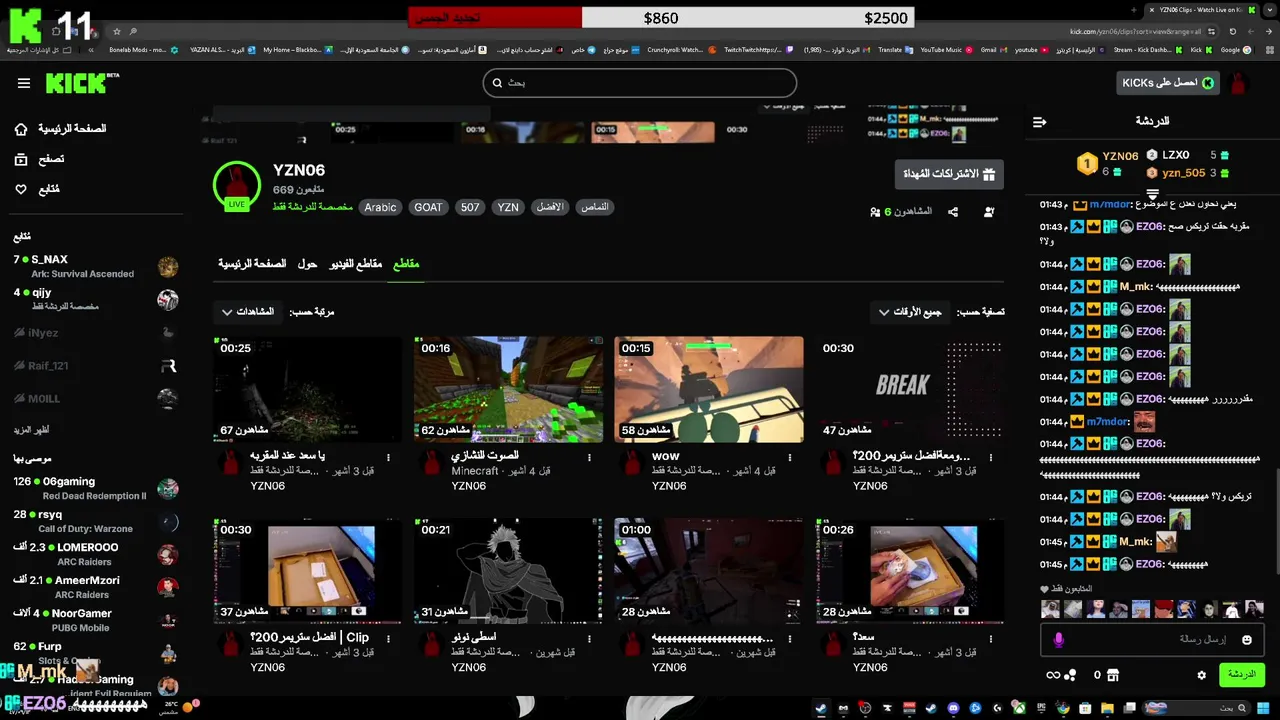Open chat settings gear icon
Viewport: 1280px width, 720px height.
point(1201,675)
